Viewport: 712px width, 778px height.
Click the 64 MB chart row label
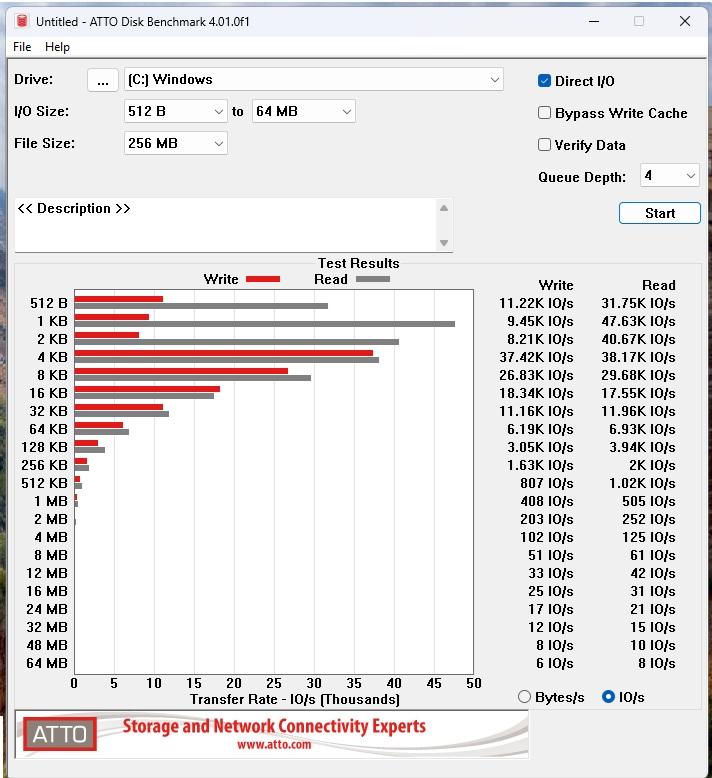[x=47, y=663]
